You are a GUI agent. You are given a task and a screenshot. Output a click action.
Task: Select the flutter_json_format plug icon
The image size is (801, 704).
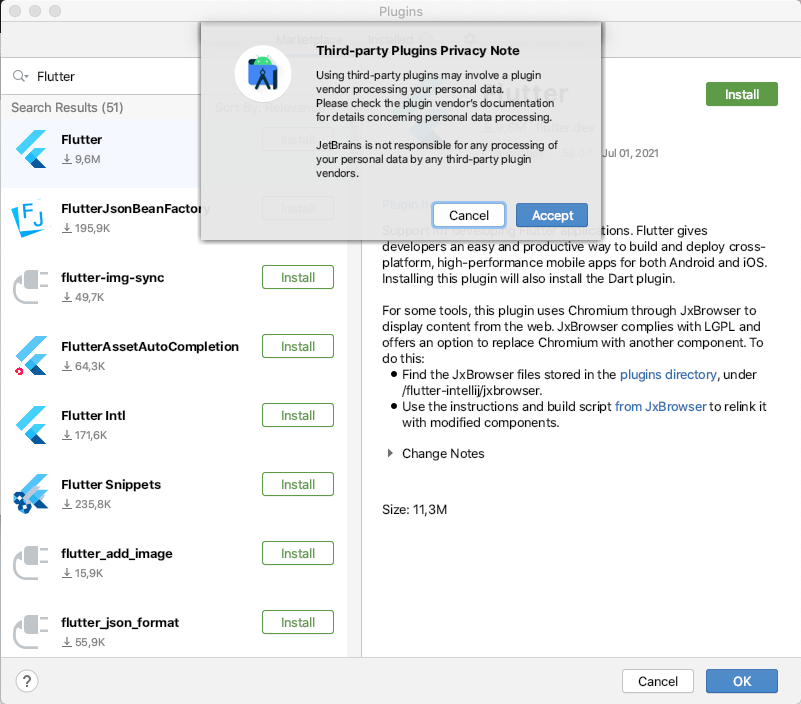32,632
